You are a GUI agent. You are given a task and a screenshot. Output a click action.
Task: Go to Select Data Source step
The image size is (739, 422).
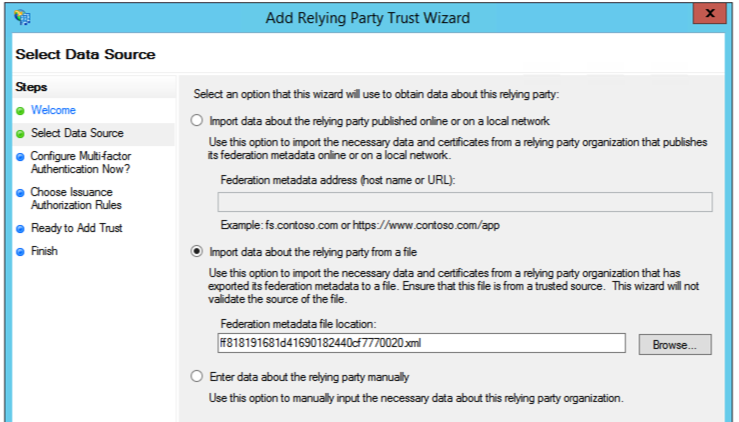[77, 133]
